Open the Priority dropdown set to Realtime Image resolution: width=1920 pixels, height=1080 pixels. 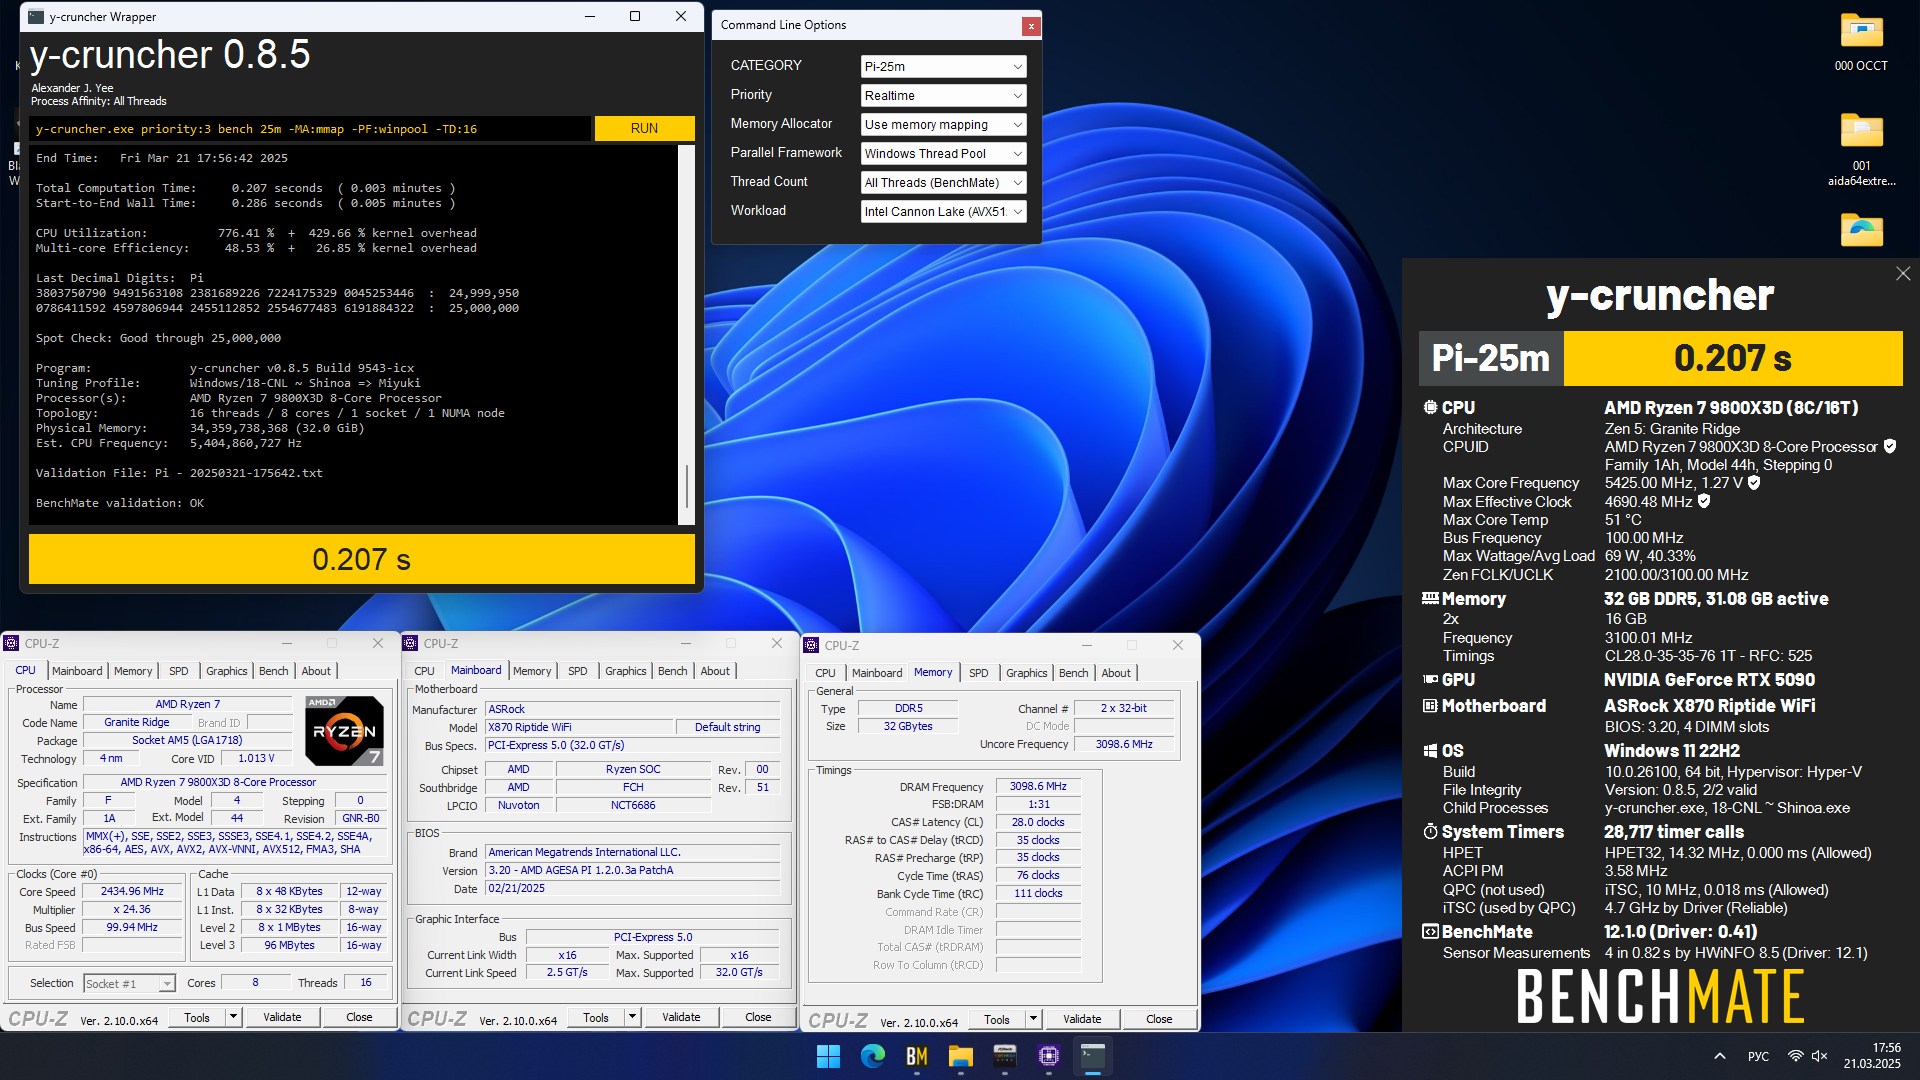point(943,95)
